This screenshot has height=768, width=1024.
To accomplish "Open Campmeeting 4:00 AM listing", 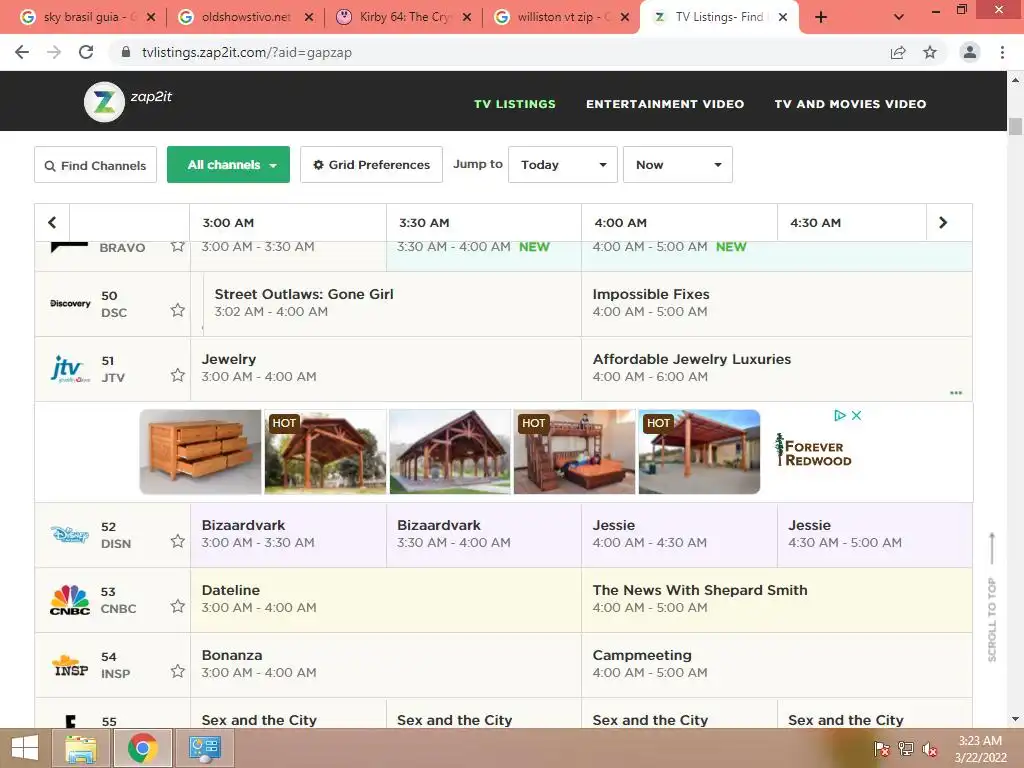I will point(776,664).
